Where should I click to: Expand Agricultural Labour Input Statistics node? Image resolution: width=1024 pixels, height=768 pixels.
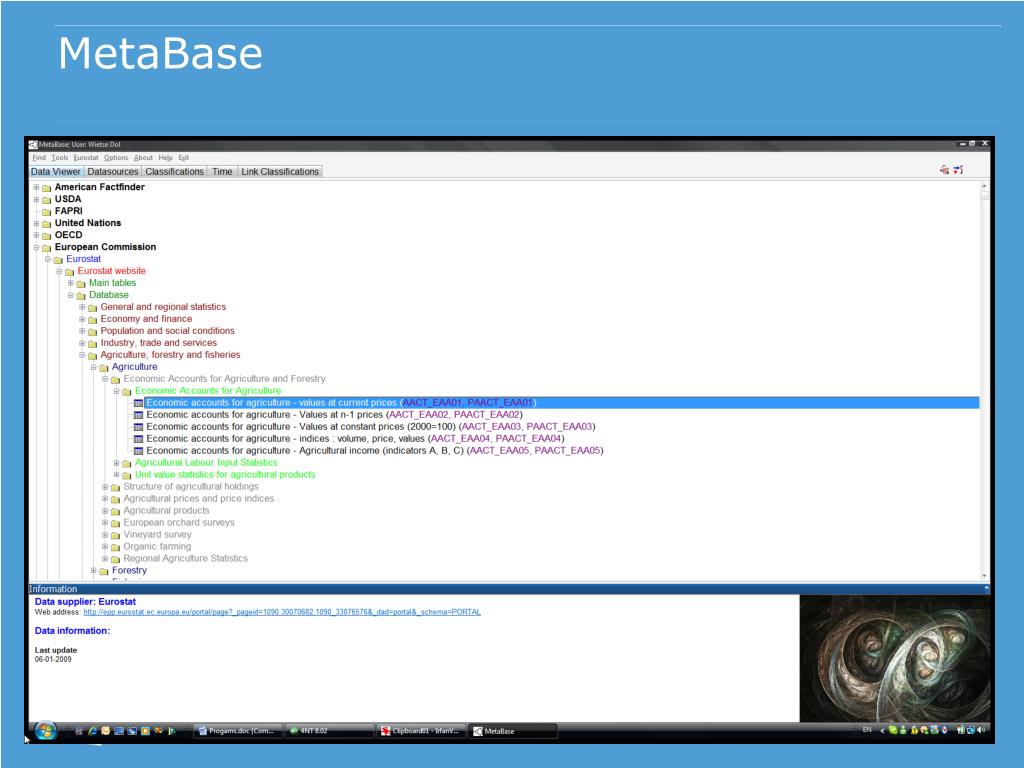pyautogui.click(x=116, y=463)
